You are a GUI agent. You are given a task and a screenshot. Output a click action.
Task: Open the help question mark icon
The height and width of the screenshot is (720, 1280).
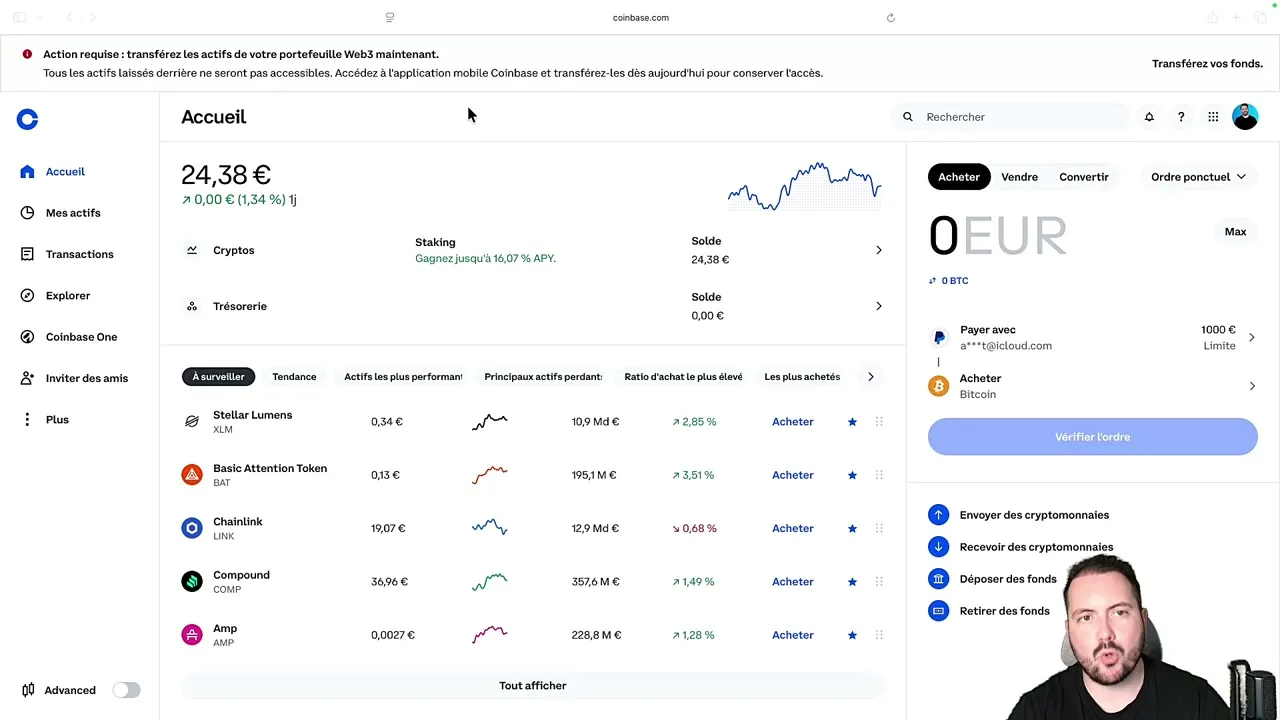click(x=1181, y=117)
